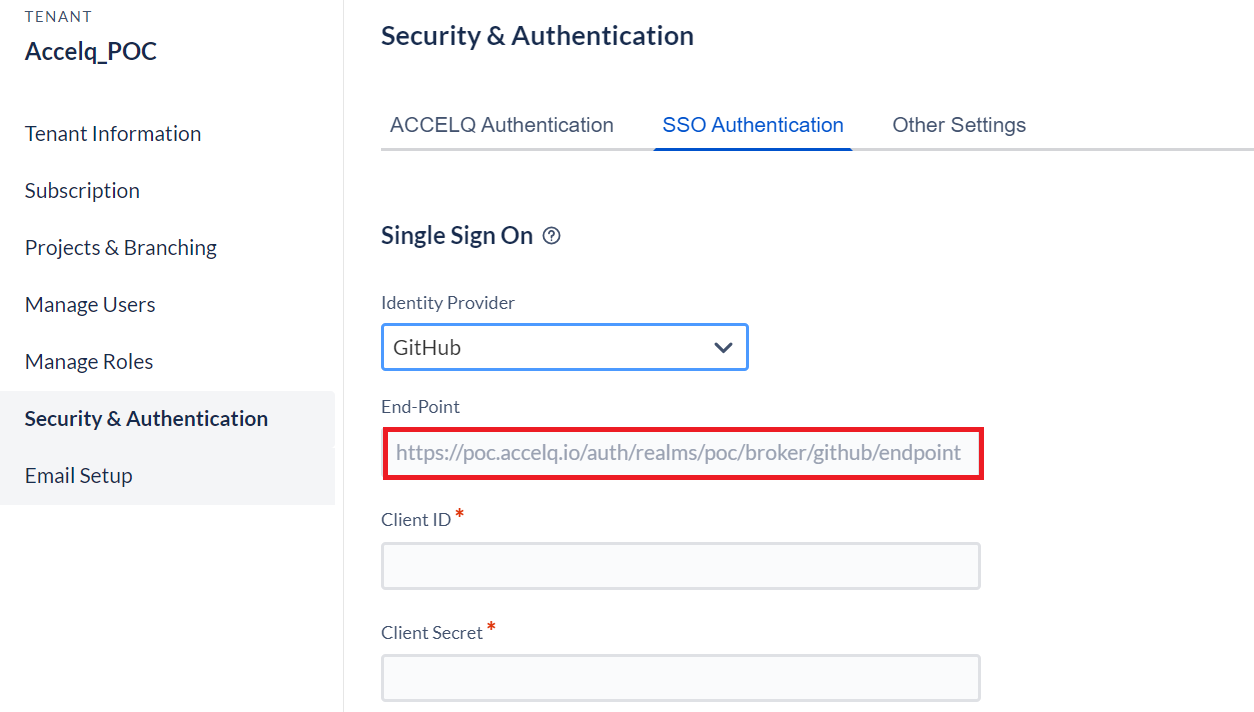The width and height of the screenshot is (1254, 712).
Task: Open the Subscription sidebar page
Action: pyautogui.click(x=82, y=191)
